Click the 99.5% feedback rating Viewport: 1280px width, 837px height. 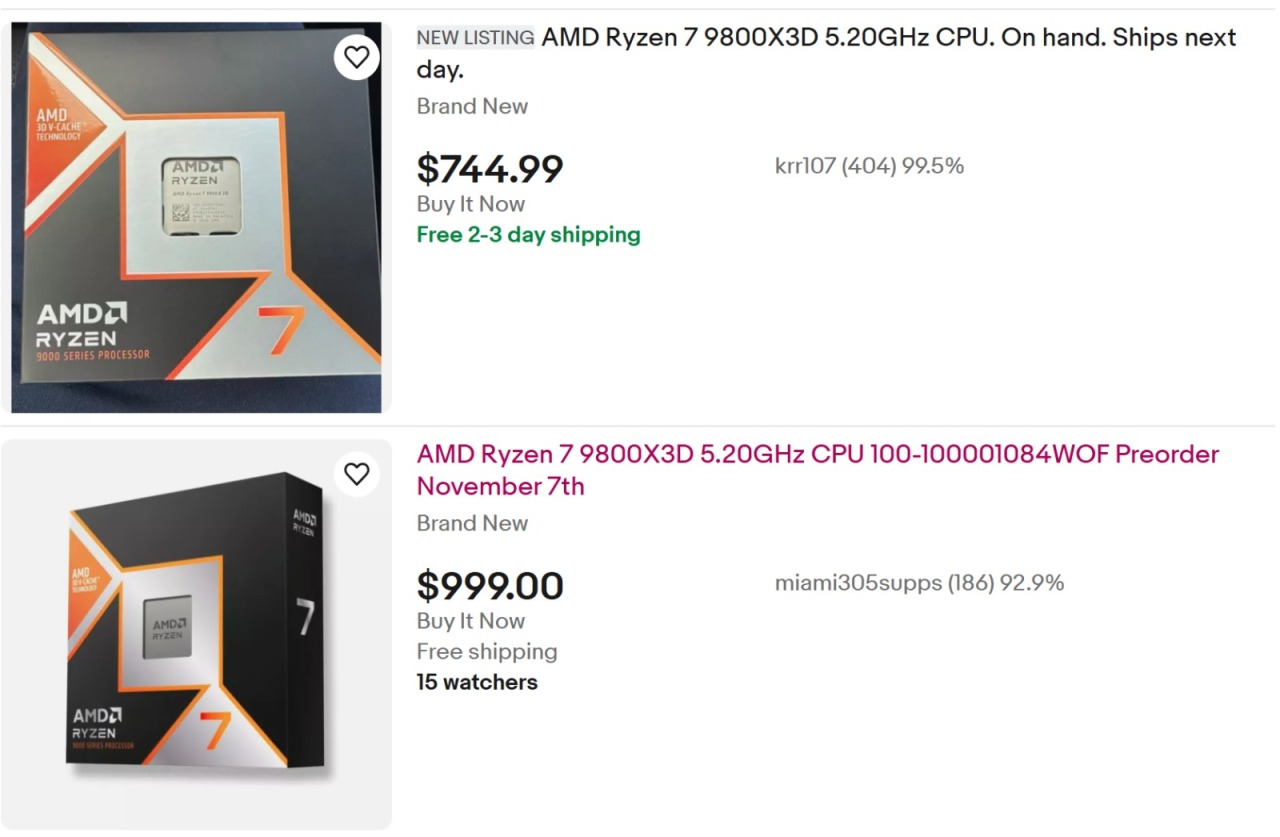(933, 166)
